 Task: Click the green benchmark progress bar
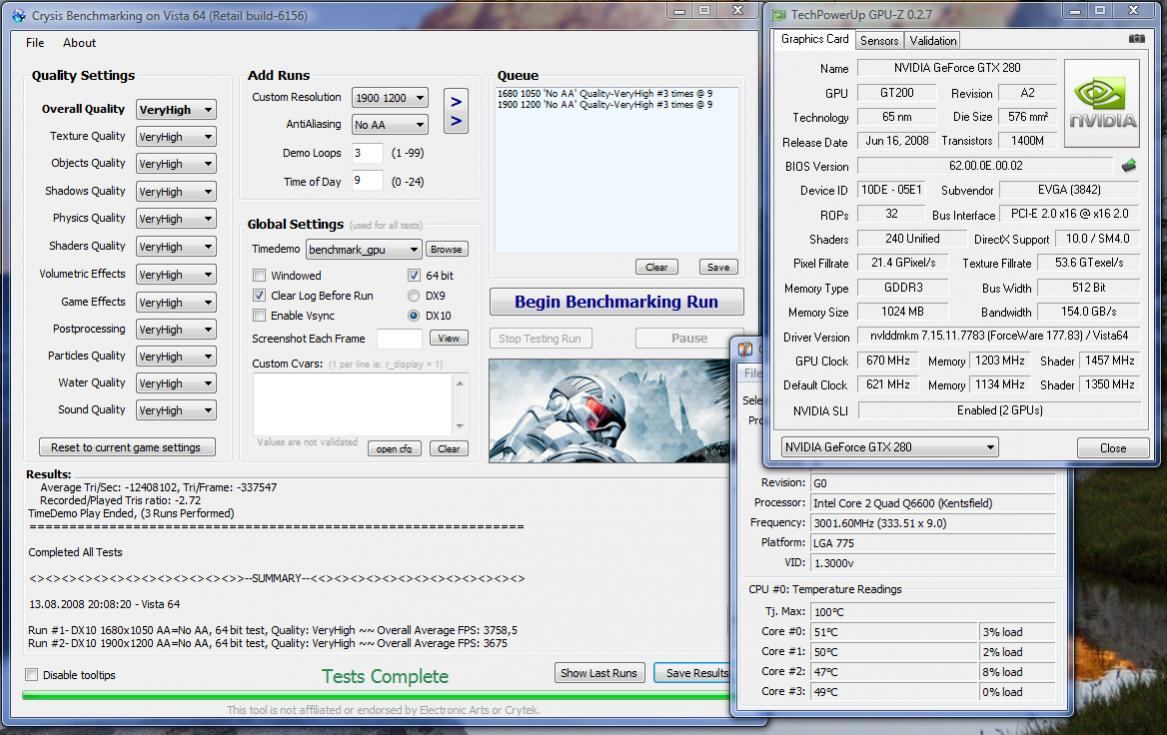pos(376,696)
